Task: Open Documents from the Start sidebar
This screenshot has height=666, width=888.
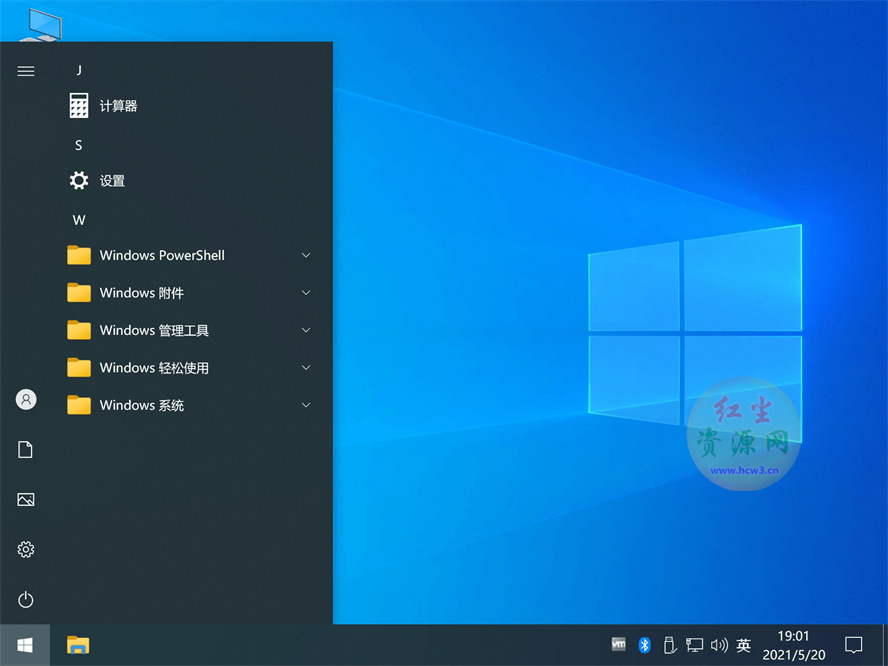Action: (26, 450)
